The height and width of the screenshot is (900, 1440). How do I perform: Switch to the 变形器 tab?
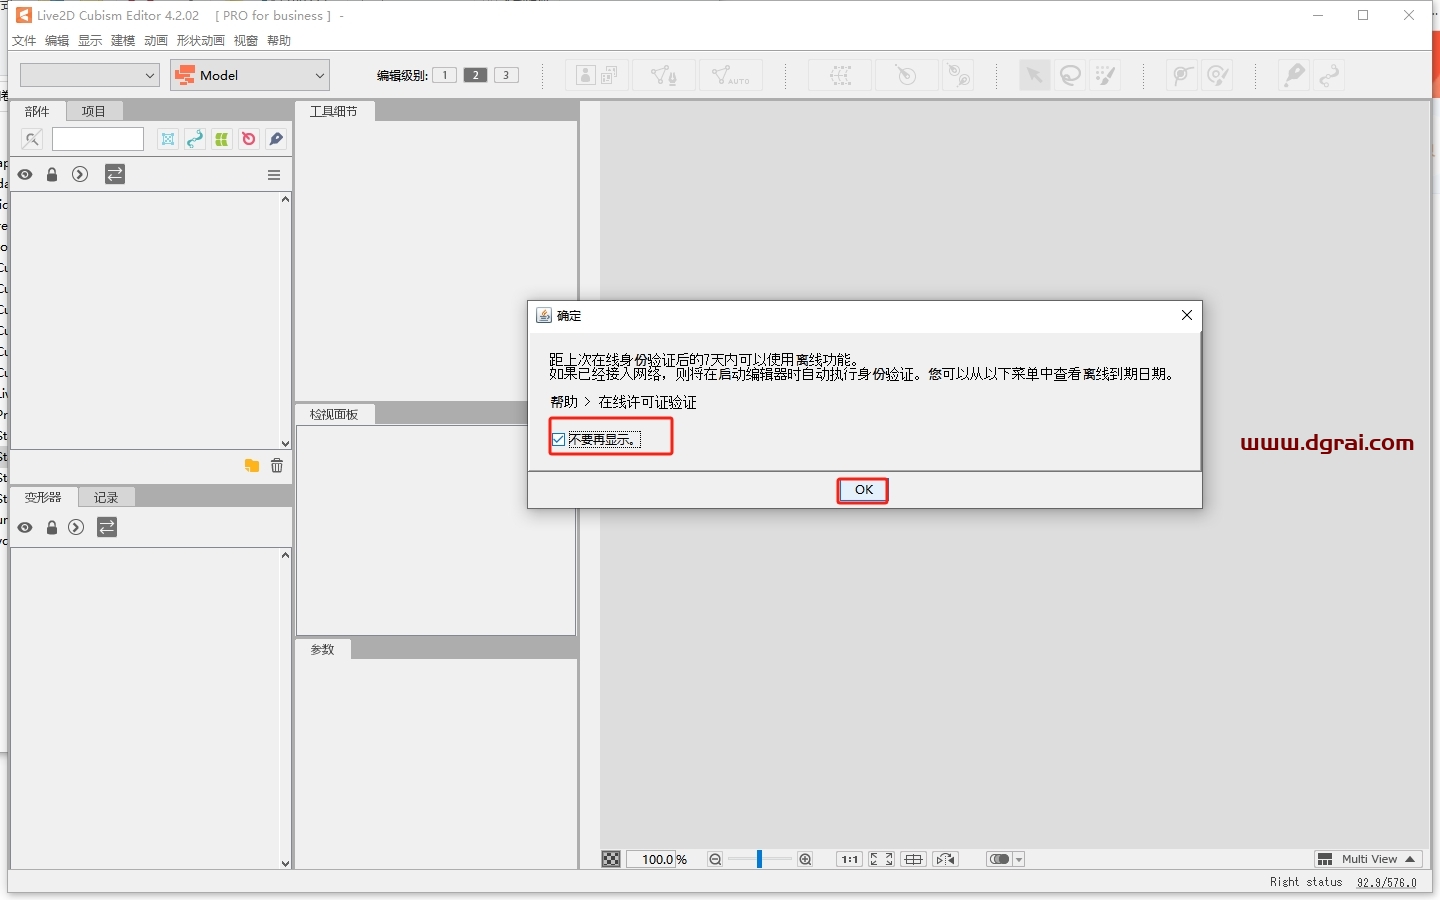pos(44,497)
